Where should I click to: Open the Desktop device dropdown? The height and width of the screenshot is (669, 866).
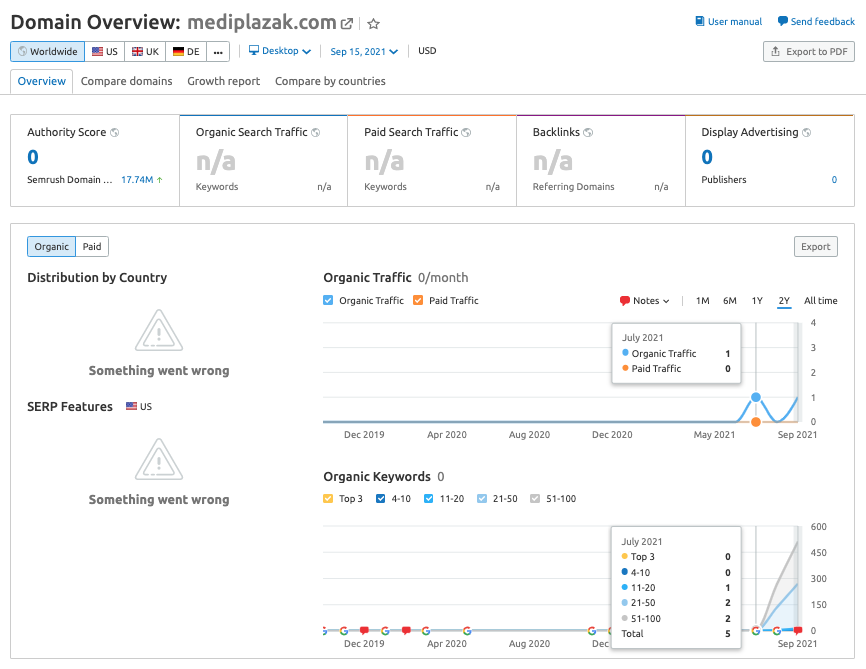tap(279, 51)
